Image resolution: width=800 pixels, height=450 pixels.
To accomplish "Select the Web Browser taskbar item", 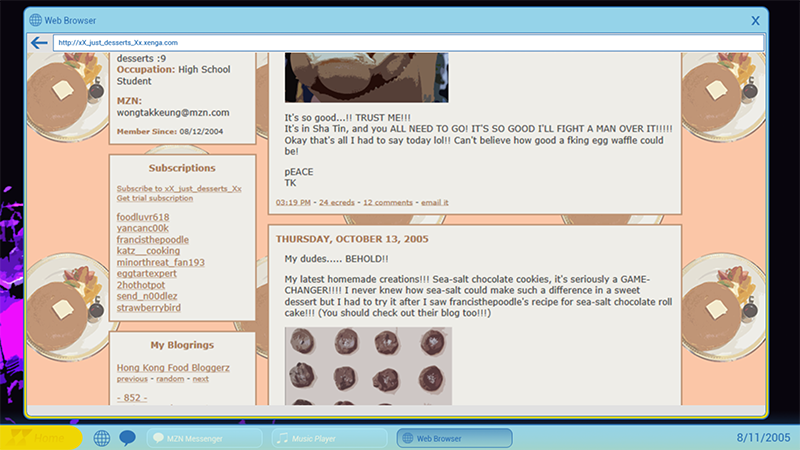I will point(454,438).
